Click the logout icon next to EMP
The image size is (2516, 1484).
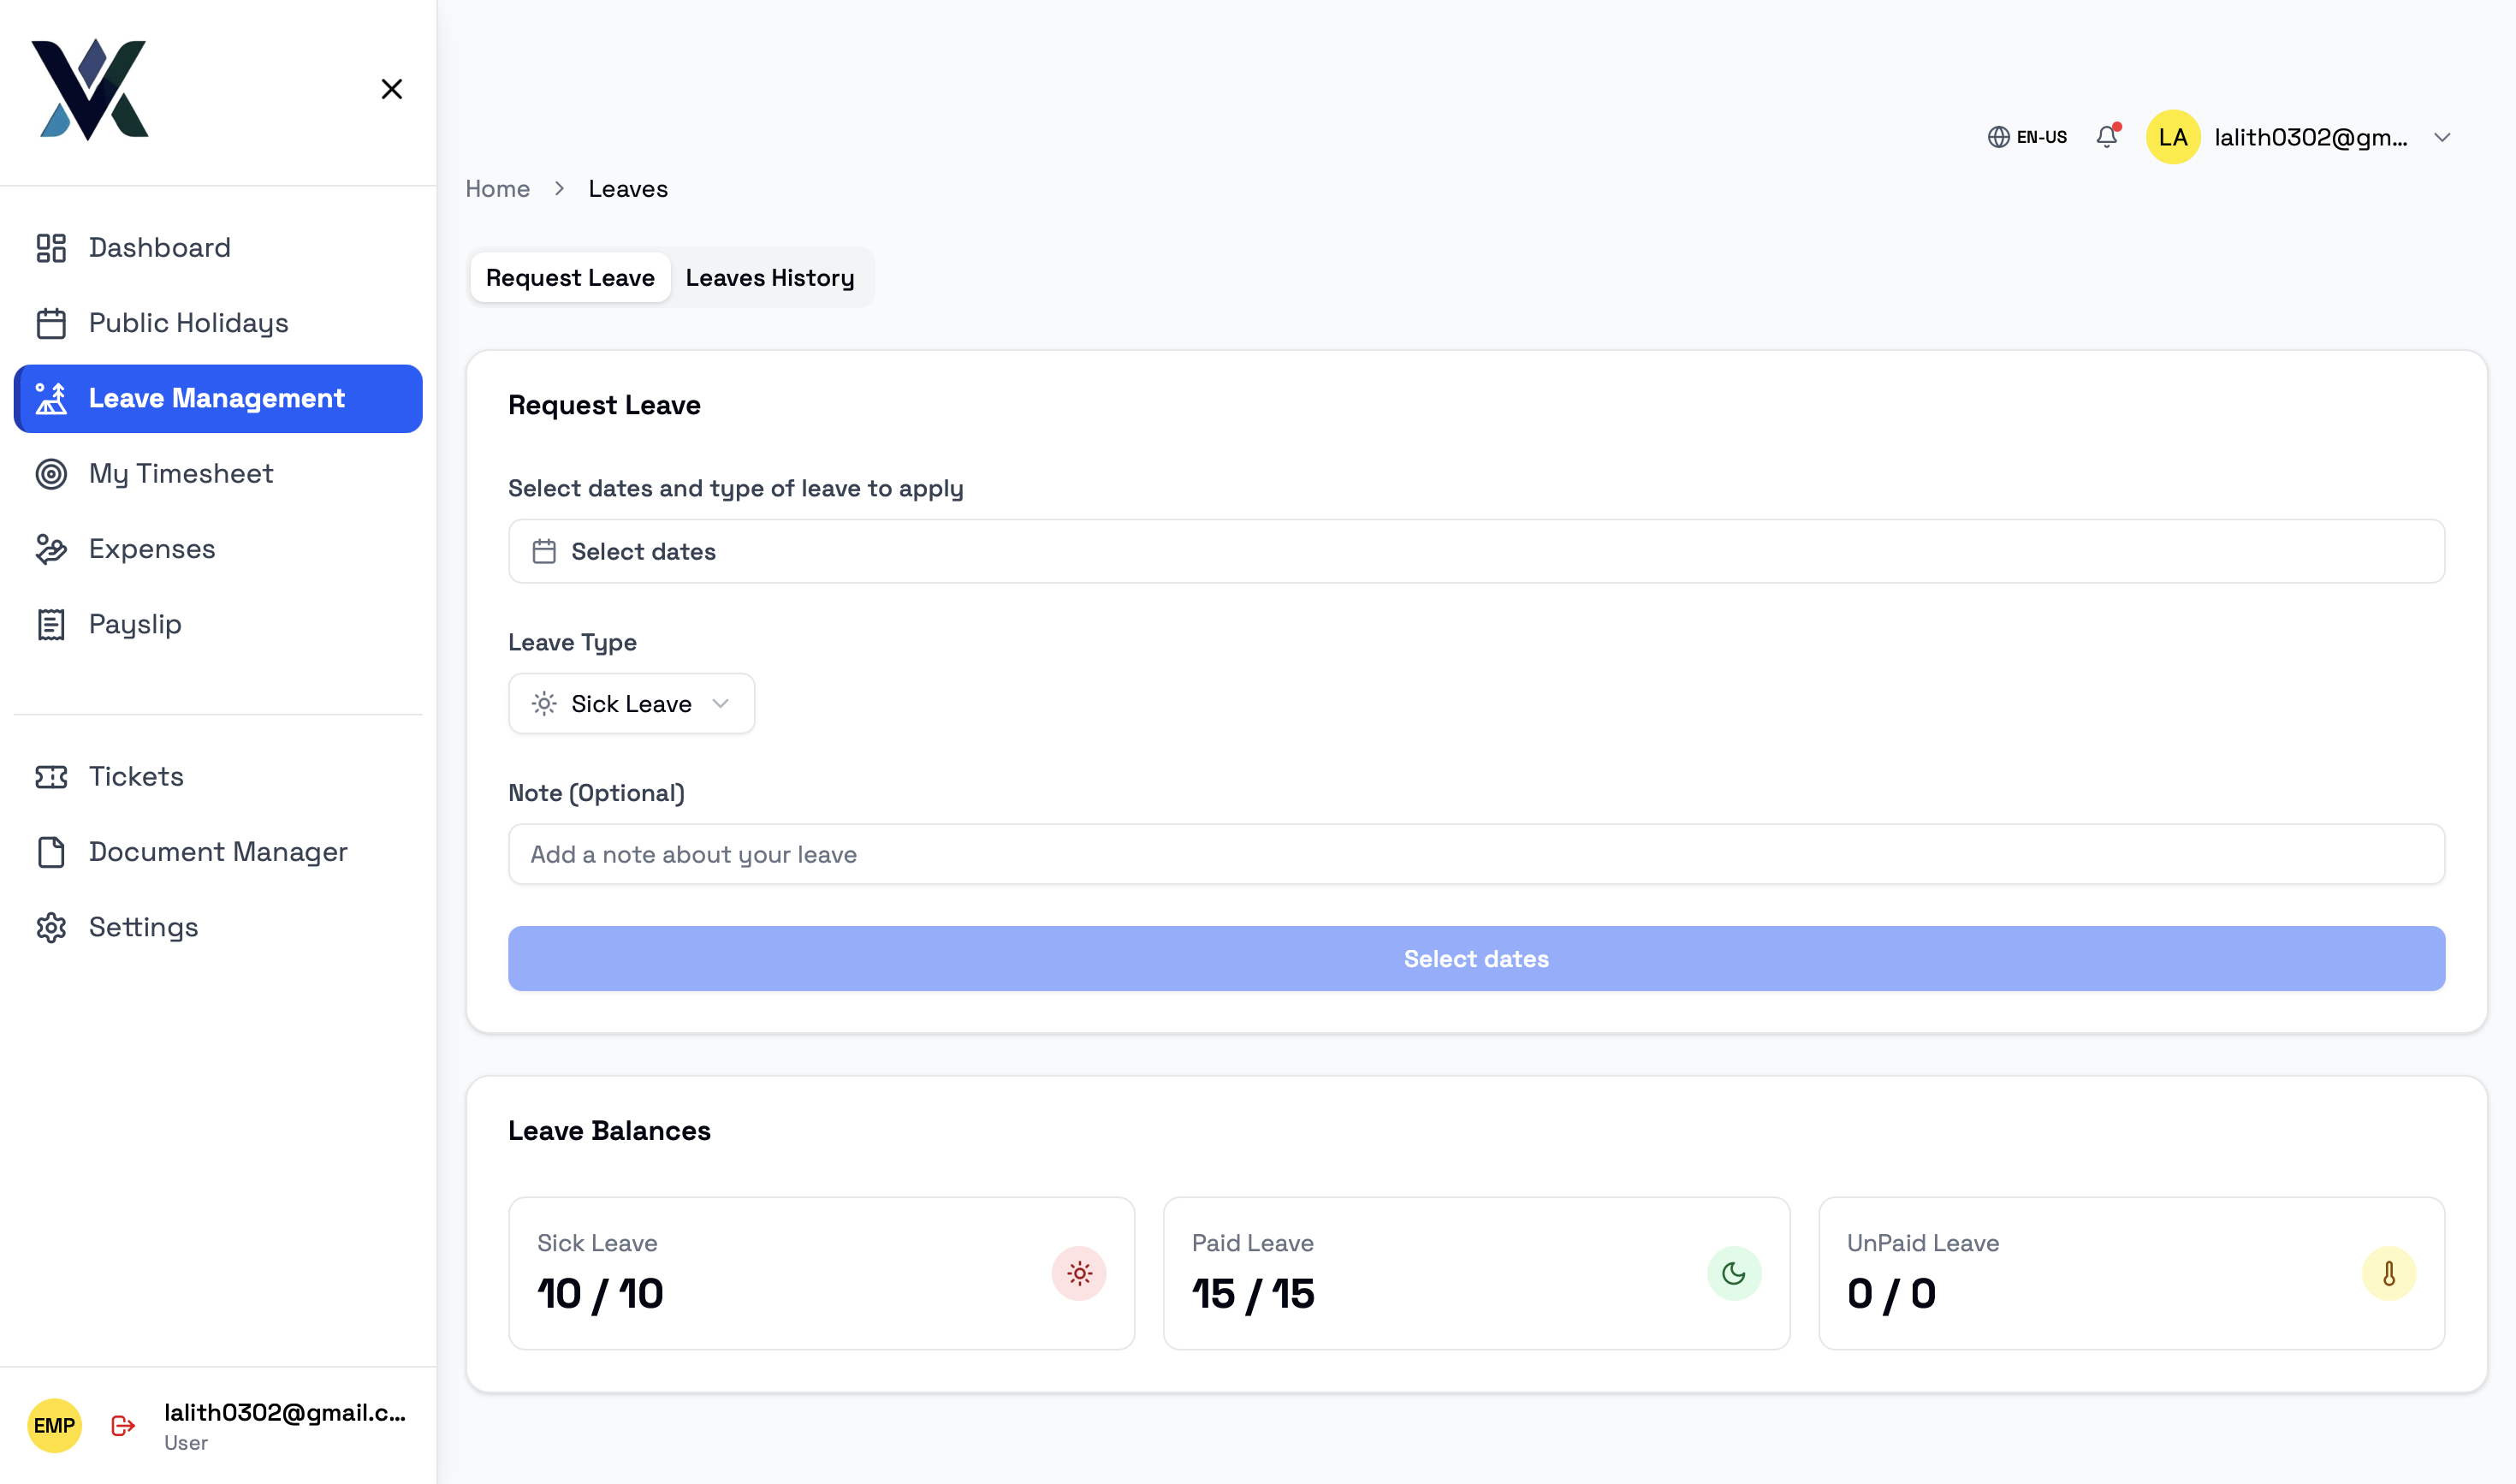click(x=122, y=1425)
